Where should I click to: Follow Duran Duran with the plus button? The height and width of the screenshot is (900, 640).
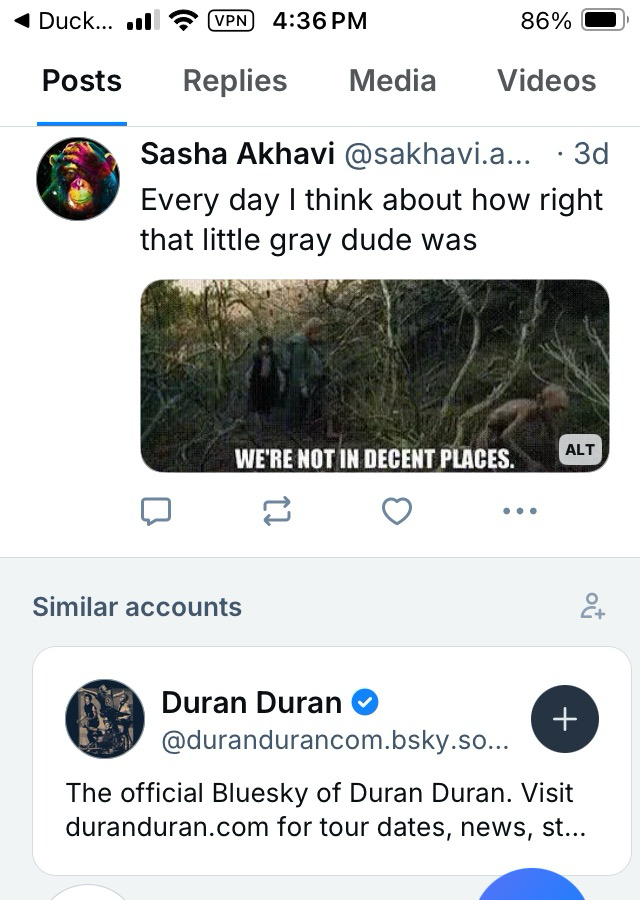(x=564, y=719)
